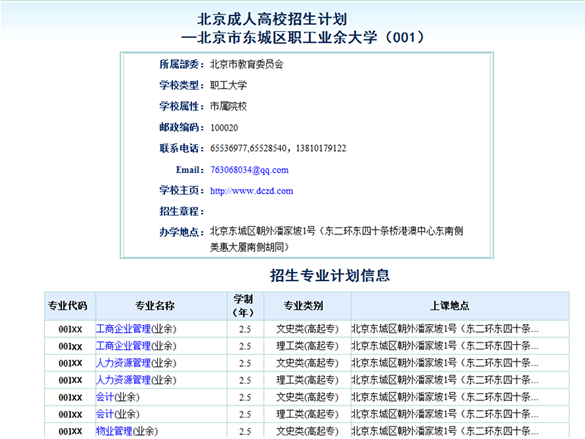Click the 招生专业计划信息 section heading
This screenshot has height=439, width=585.
(330, 276)
